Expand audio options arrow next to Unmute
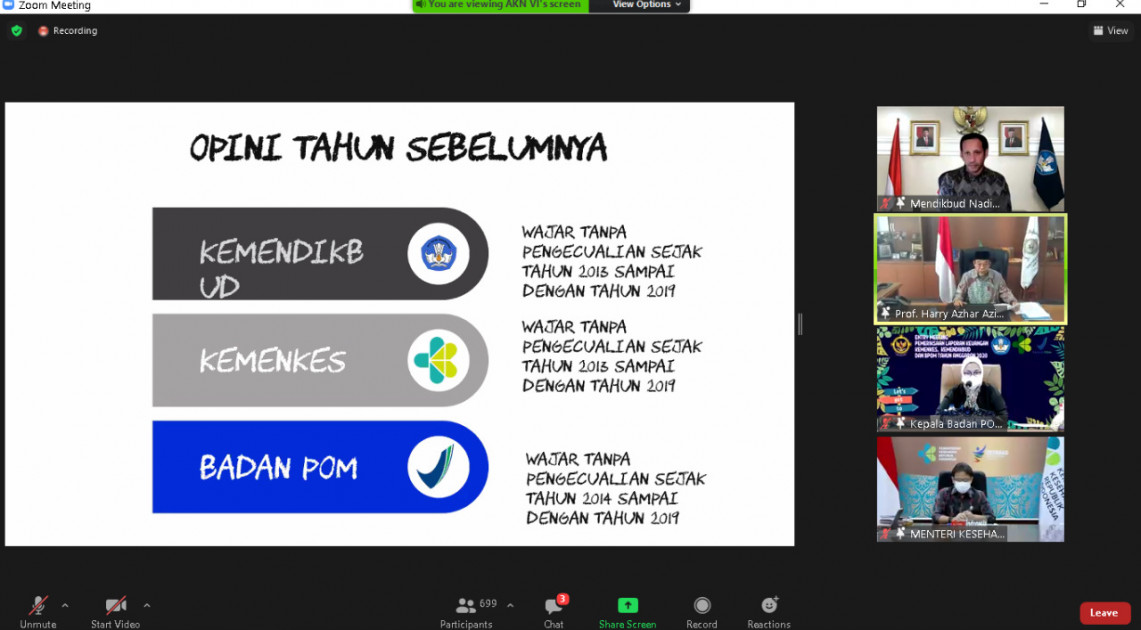The height and width of the screenshot is (630, 1141). point(65,605)
